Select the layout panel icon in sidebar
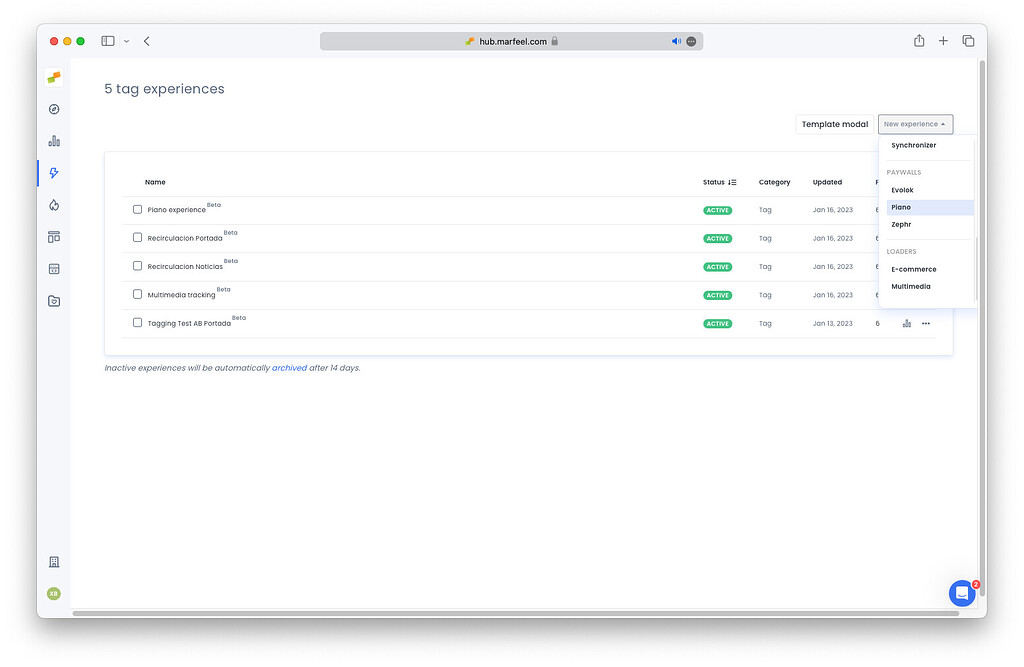This screenshot has width=1024, height=667. tap(53, 236)
